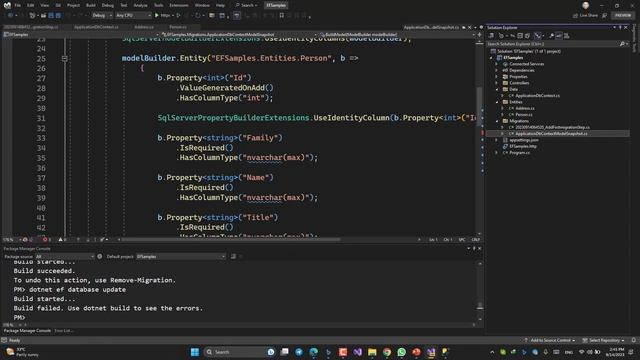Select the Controllers folder in Solution Explorer
Screen dimensions: 640x360
(x=519, y=83)
